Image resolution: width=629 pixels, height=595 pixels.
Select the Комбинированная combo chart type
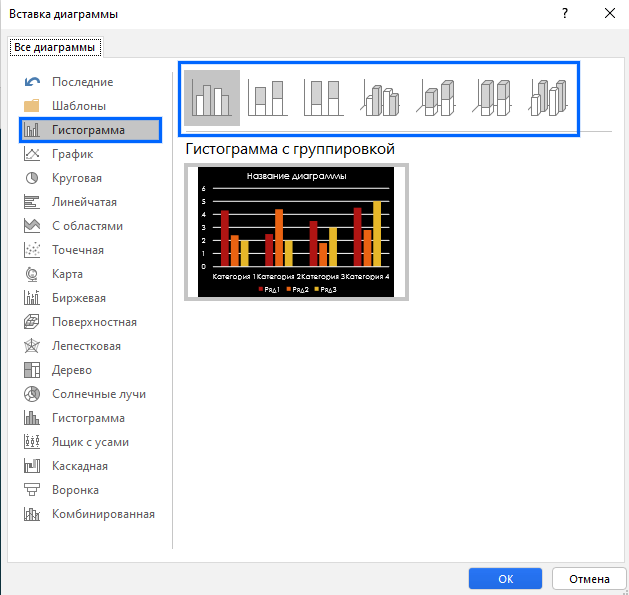tap(102, 514)
